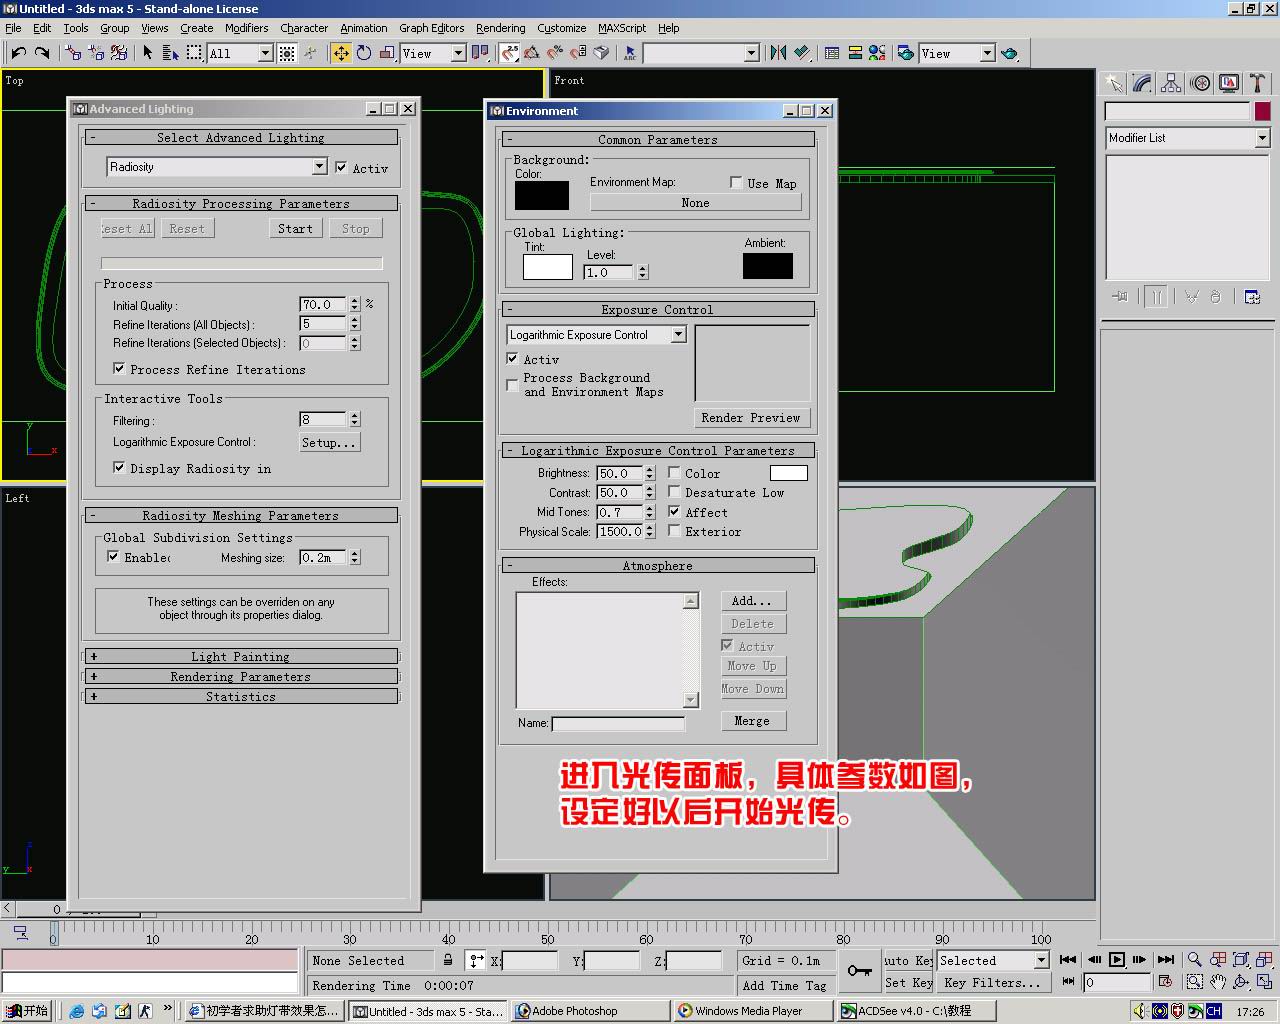Open the Rendering menu
The image size is (1280, 1024).
[x=500, y=28]
